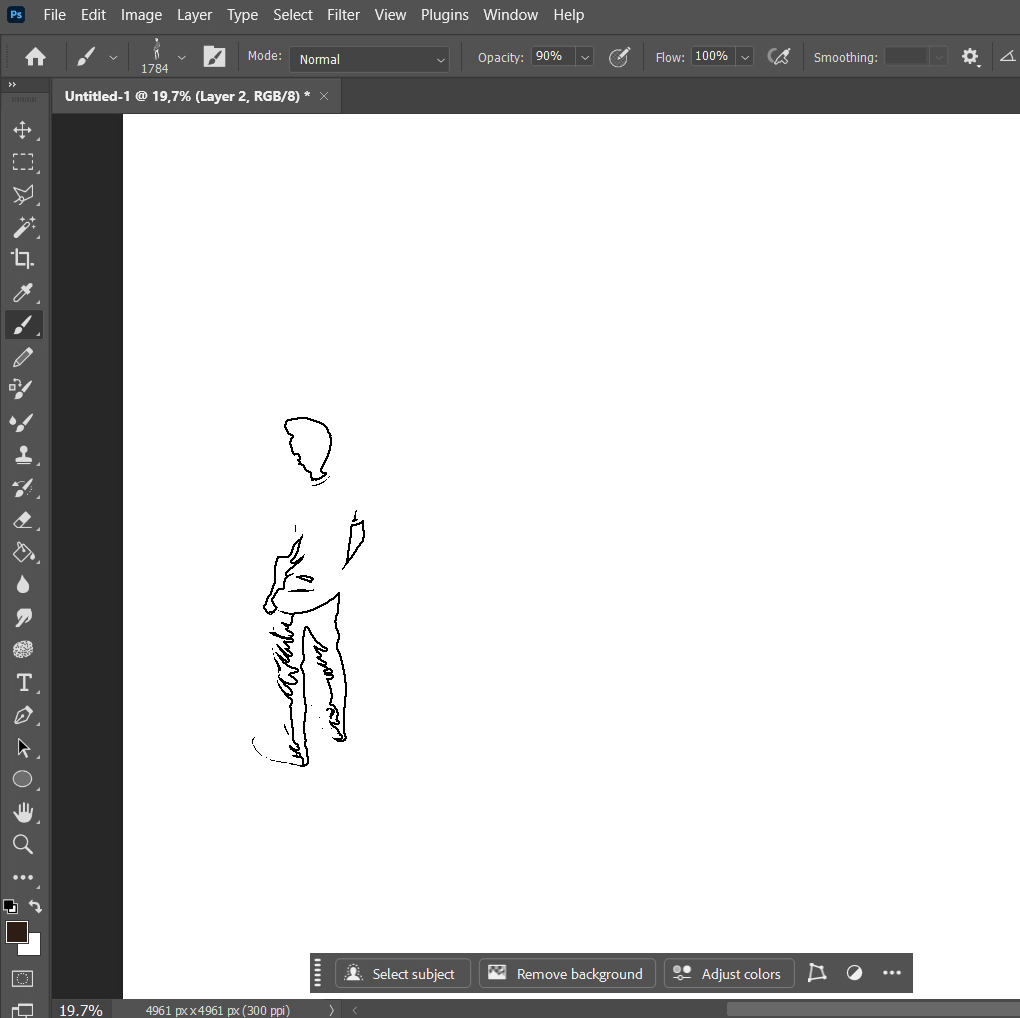Viewport: 1020px width, 1018px height.
Task: Click the Flow percentage input field
Action: point(711,57)
